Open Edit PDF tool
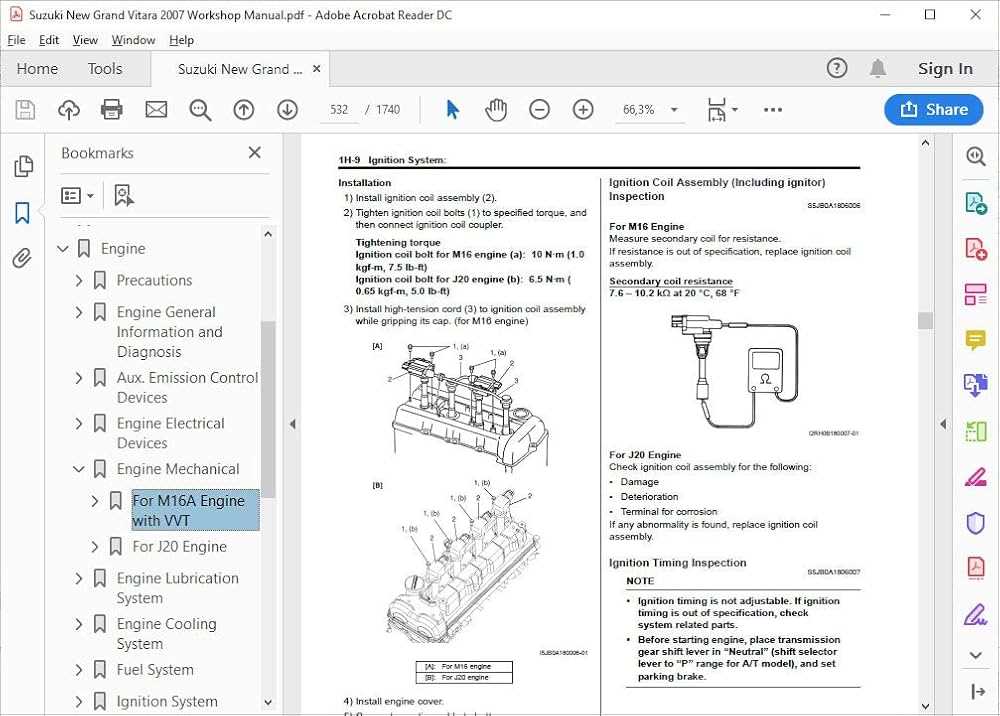The image size is (1000, 716). pos(976,295)
